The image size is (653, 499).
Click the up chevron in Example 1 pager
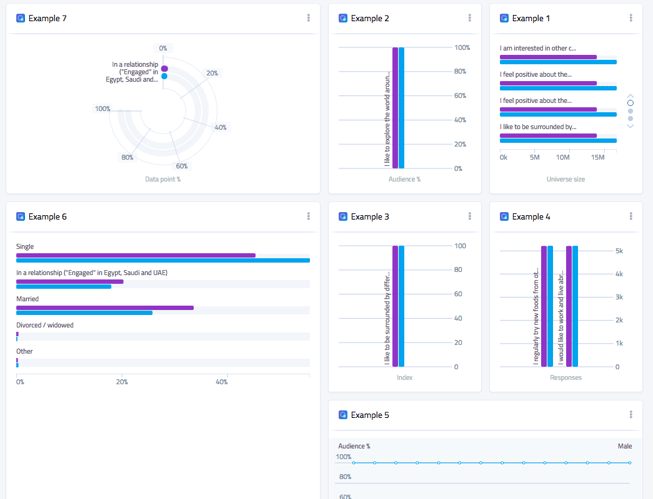tap(630, 95)
